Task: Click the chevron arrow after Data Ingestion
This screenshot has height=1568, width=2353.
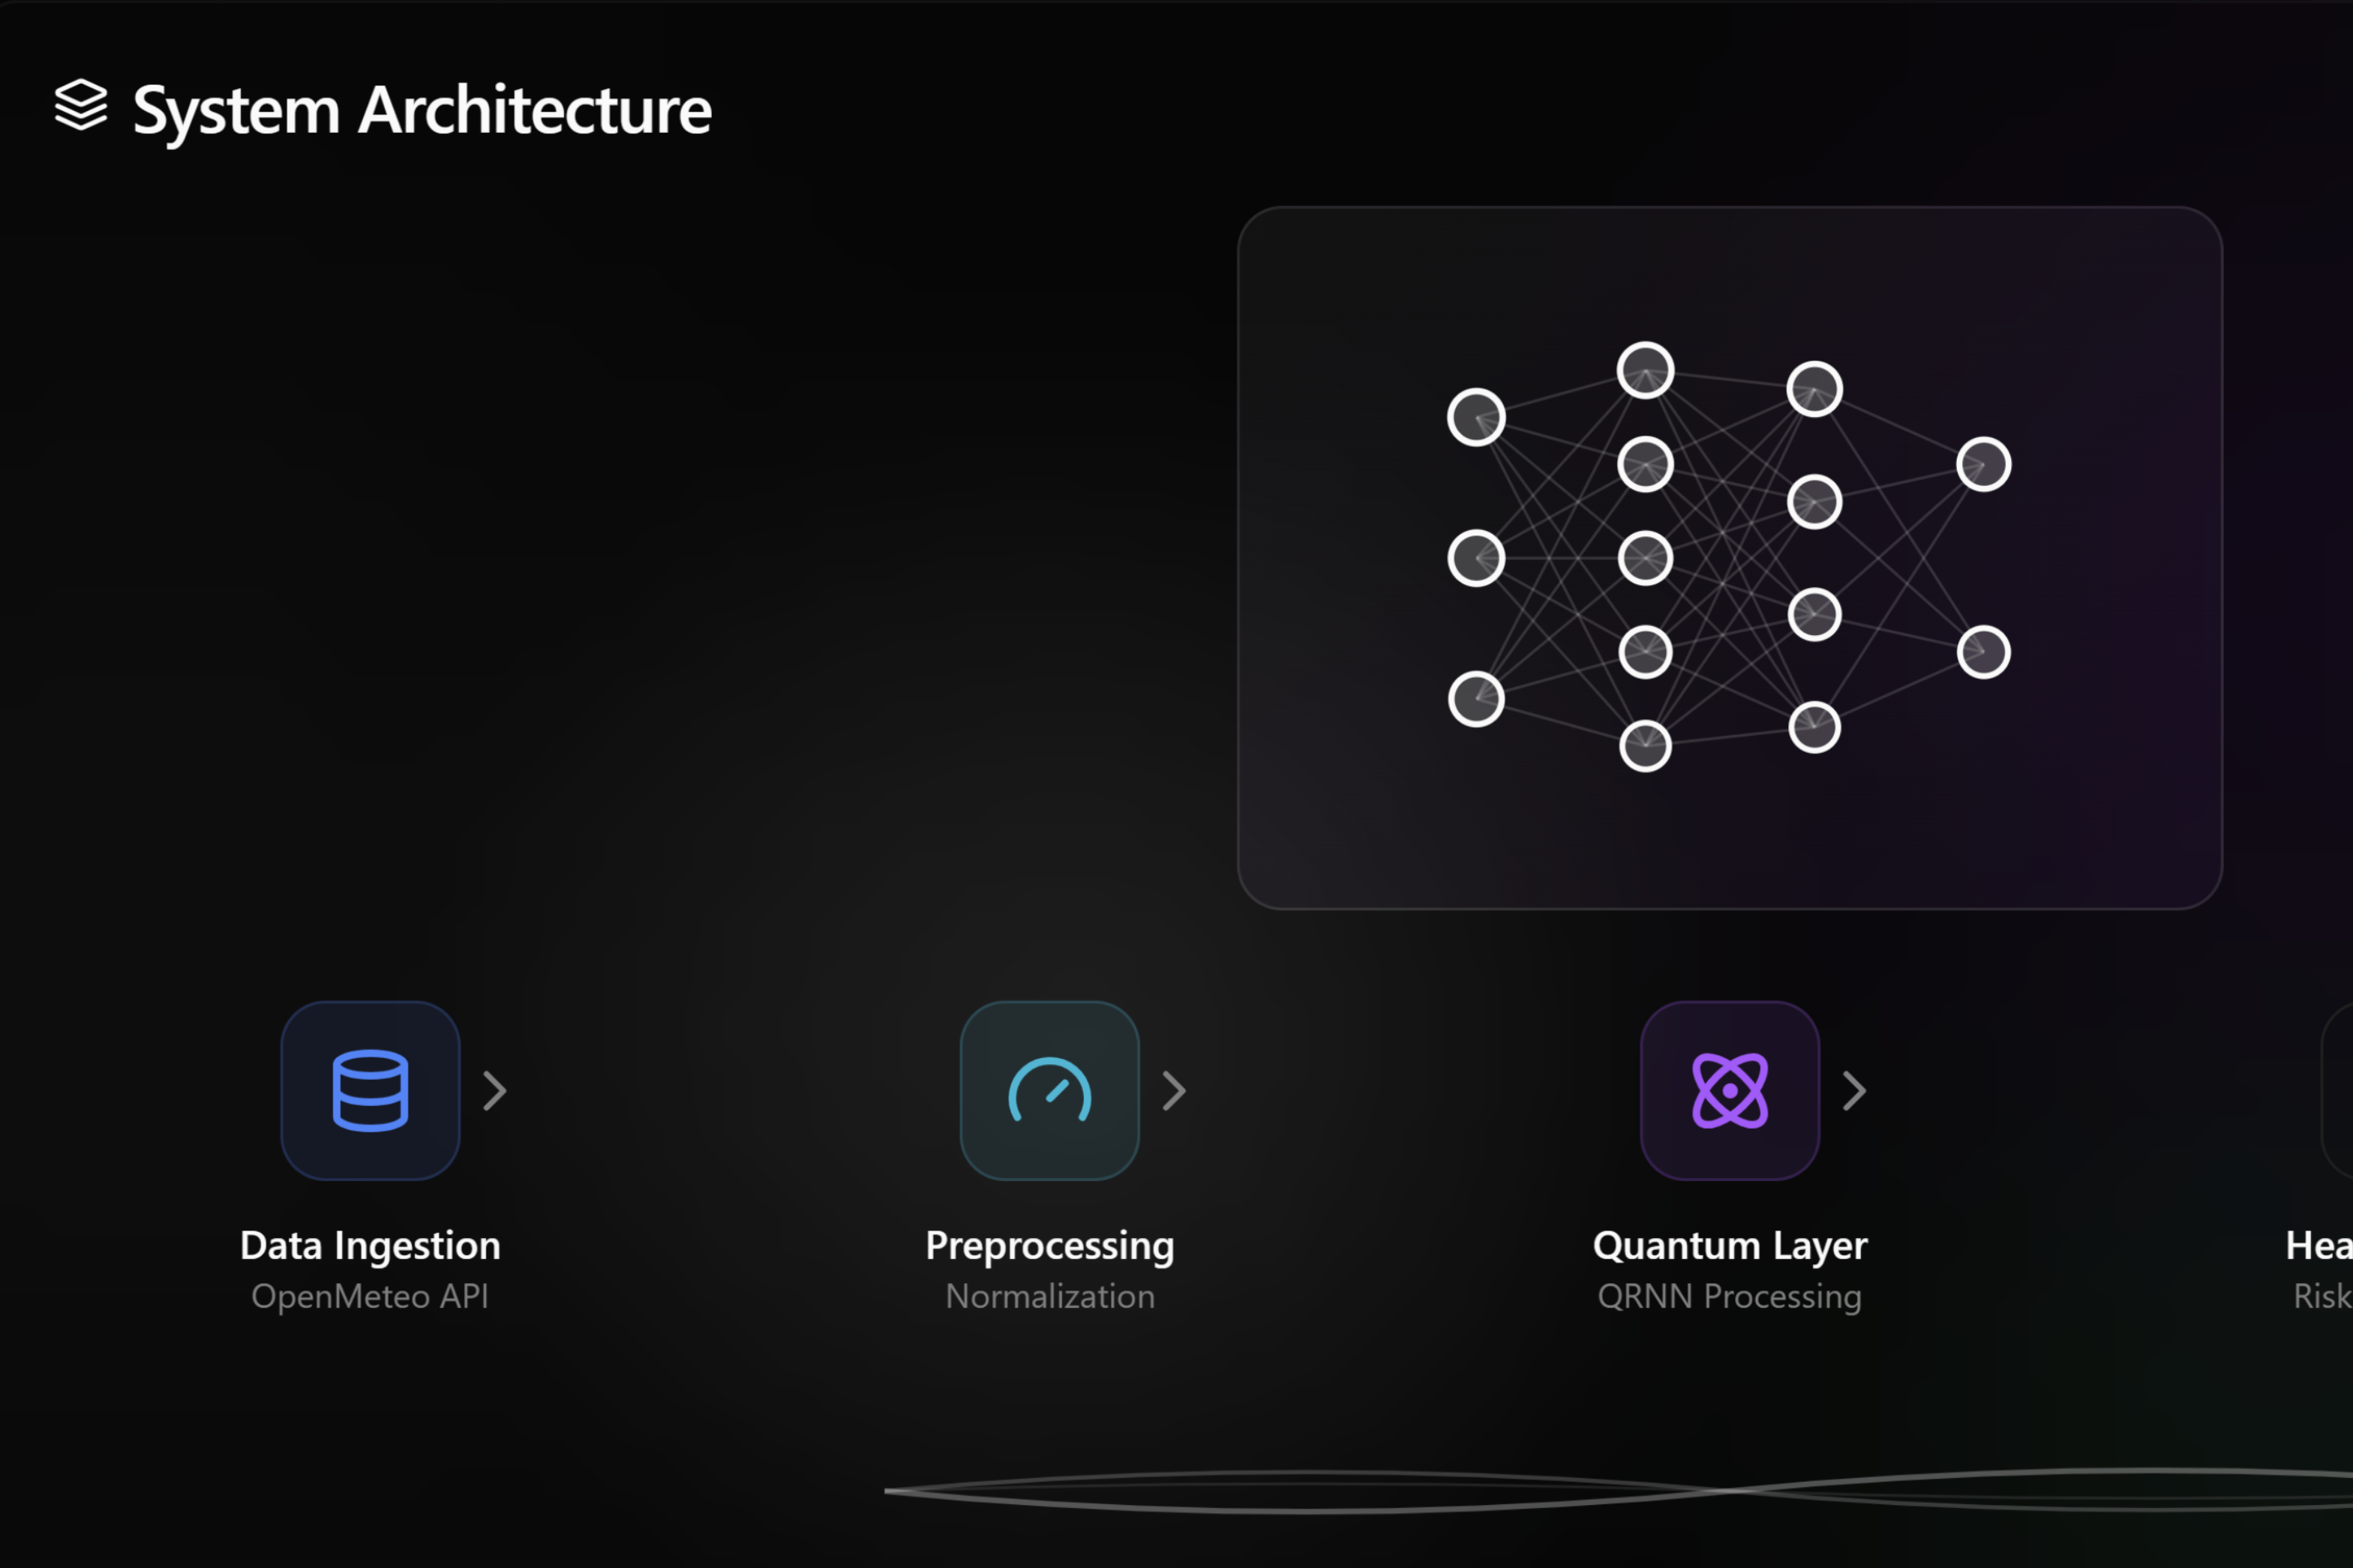Action: point(494,1091)
